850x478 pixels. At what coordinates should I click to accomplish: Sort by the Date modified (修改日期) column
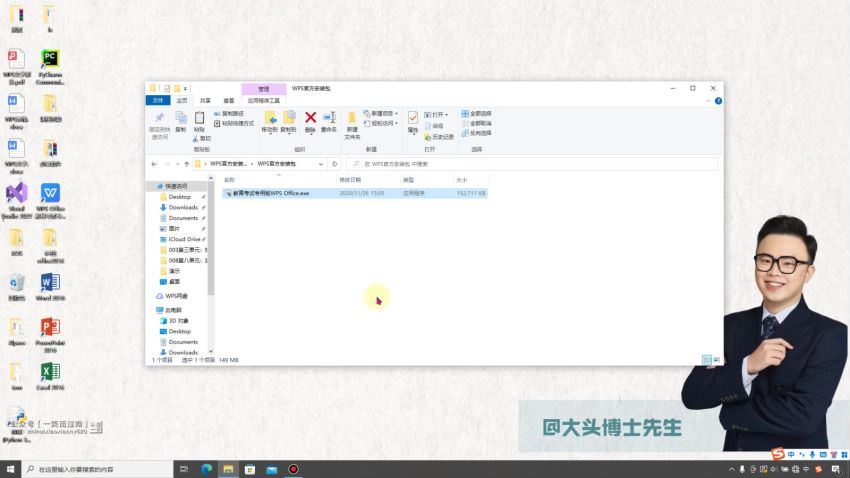coord(350,179)
